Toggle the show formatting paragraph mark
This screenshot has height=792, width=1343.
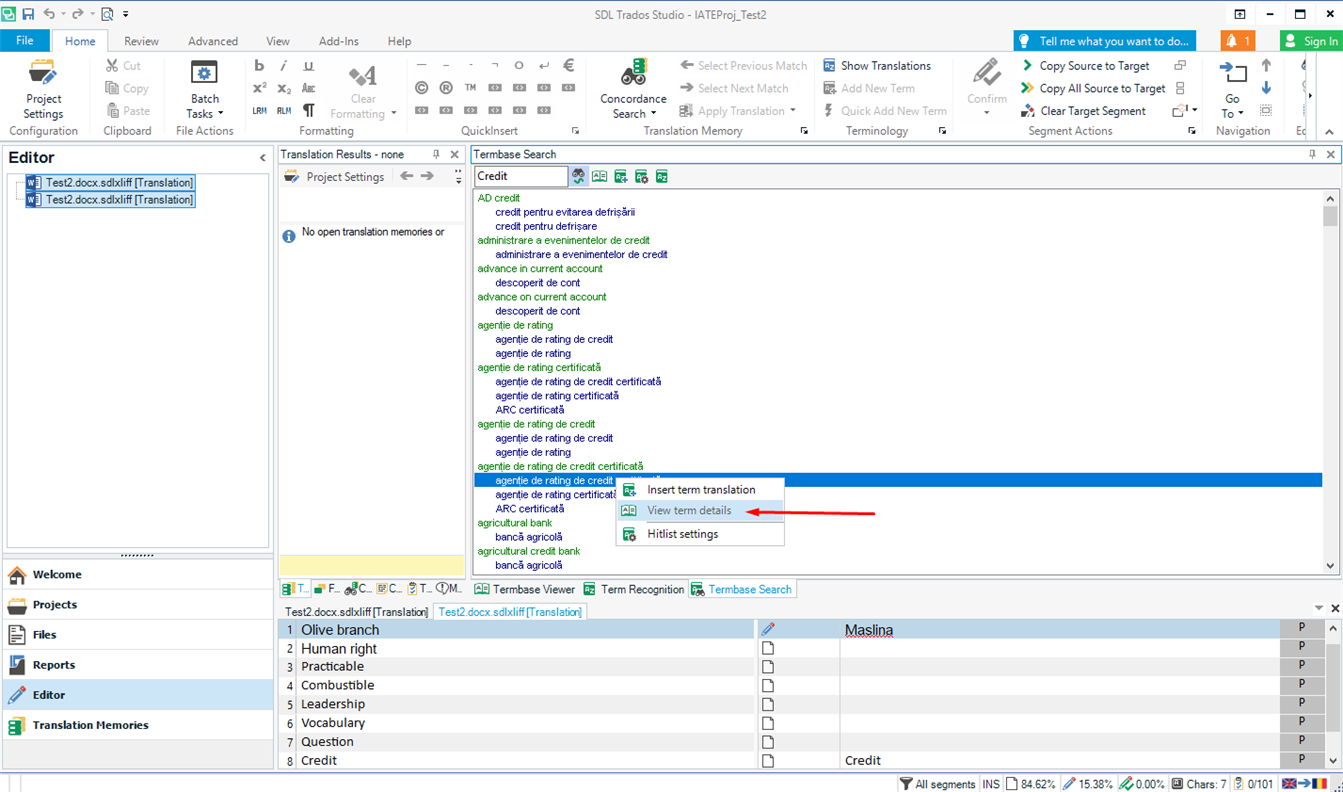(308, 110)
